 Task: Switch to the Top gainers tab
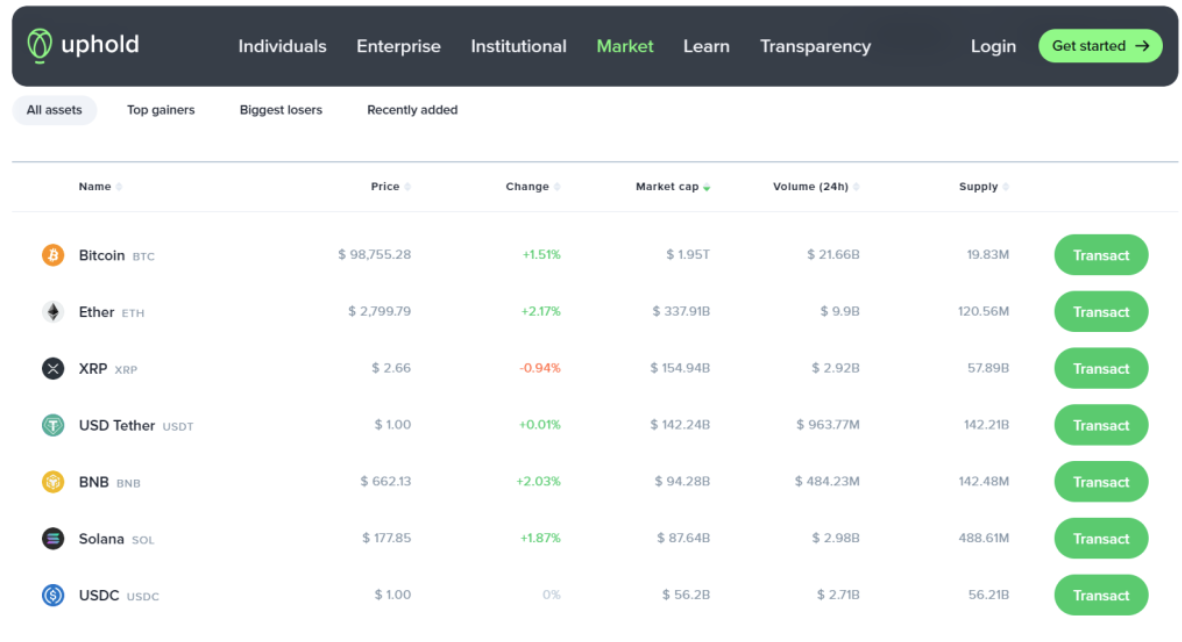click(161, 110)
